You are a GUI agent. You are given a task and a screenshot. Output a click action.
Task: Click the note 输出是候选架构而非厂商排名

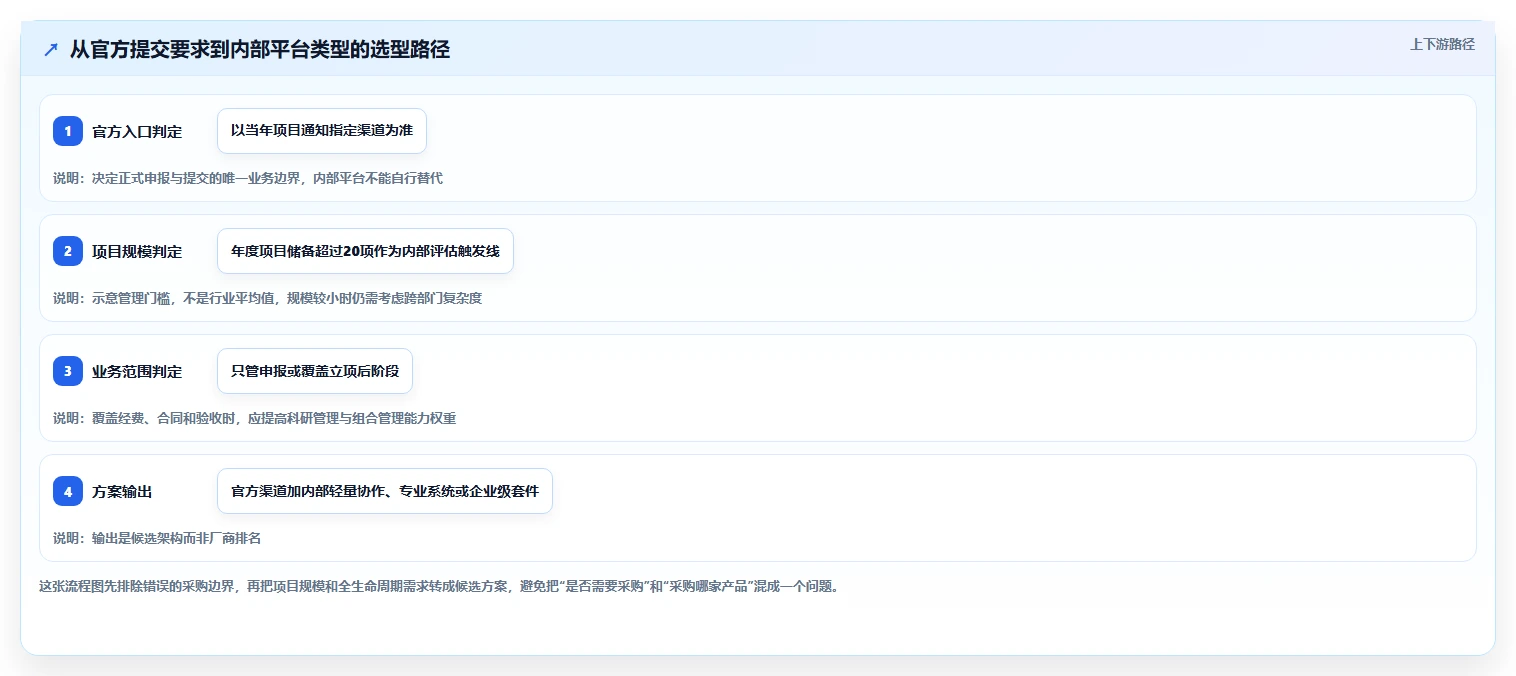pos(157,538)
